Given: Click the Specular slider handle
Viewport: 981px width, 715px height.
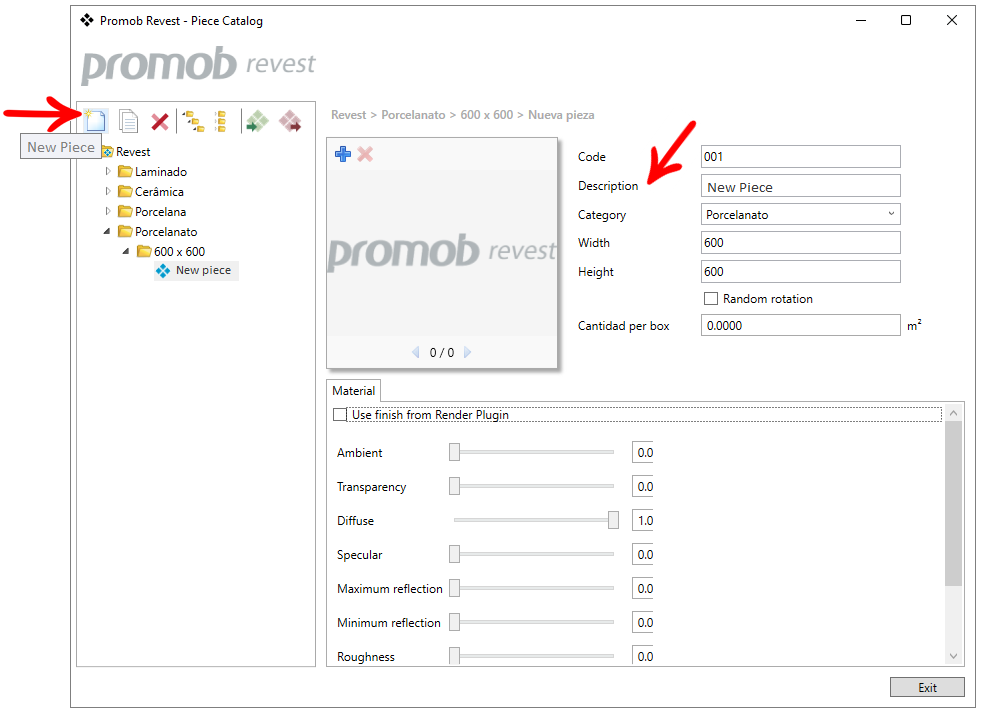Looking at the screenshot, I should tap(455, 554).
